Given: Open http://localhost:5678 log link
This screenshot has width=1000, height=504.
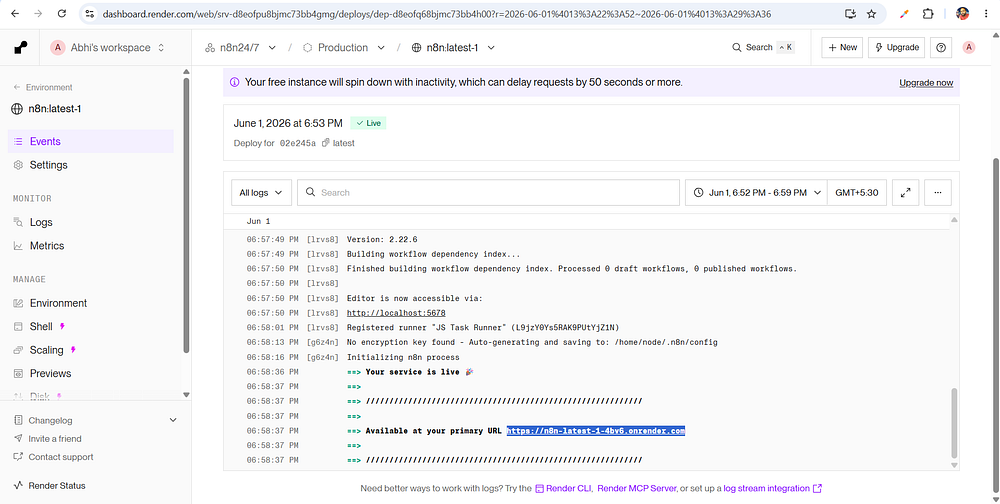Looking at the screenshot, I should point(396,313).
